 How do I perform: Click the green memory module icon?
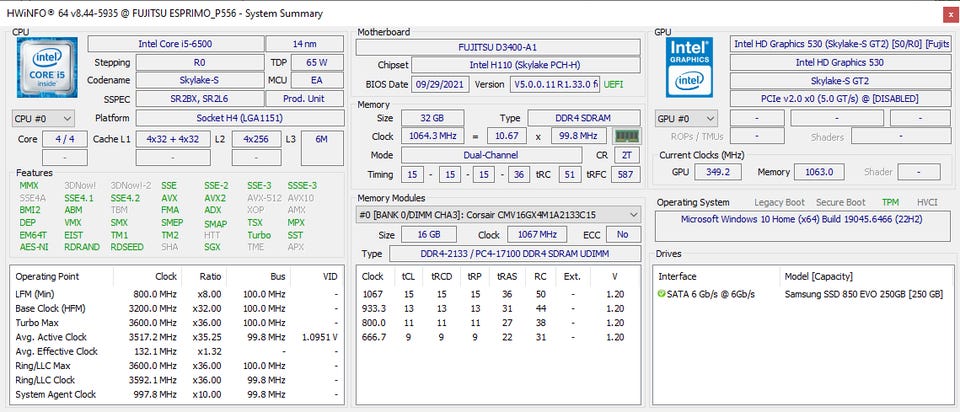(627, 136)
